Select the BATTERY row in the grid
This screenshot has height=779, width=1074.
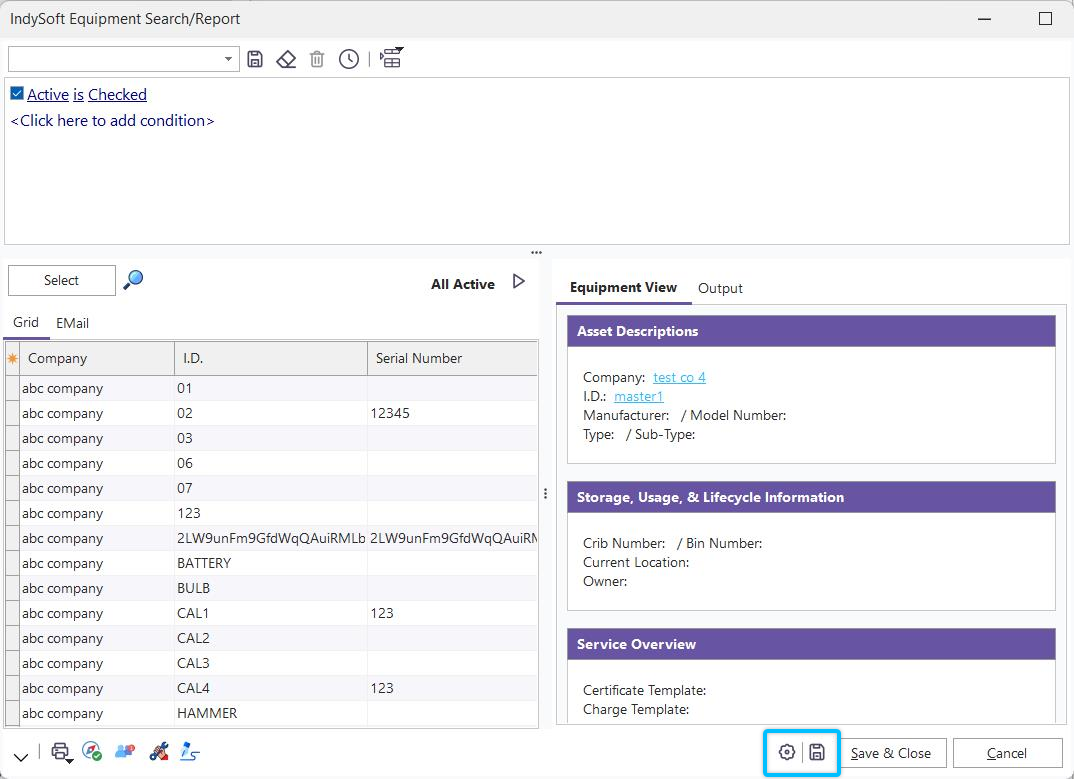point(204,563)
